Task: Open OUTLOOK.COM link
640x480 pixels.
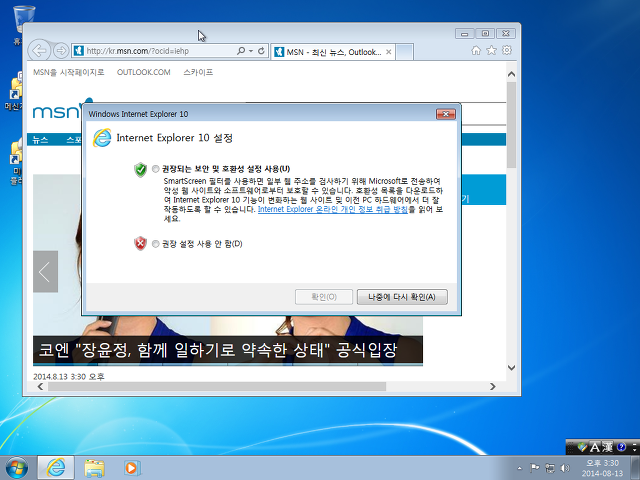Action: pyautogui.click(x=144, y=72)
